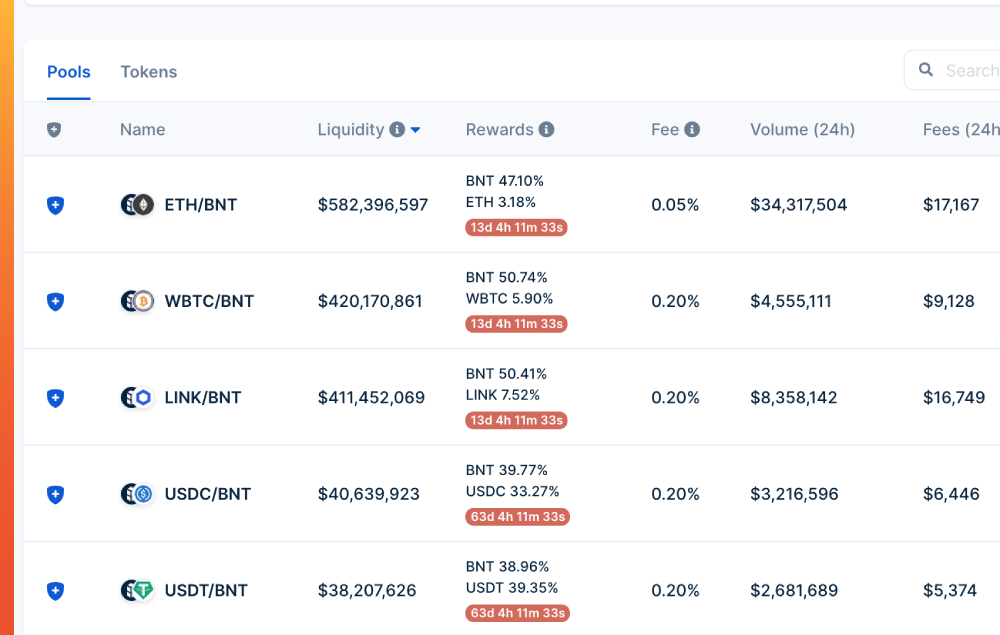The width and height of the screenshot is (1000, 635).
Task: Select fees value $9,128
Action: click(948, 301)
